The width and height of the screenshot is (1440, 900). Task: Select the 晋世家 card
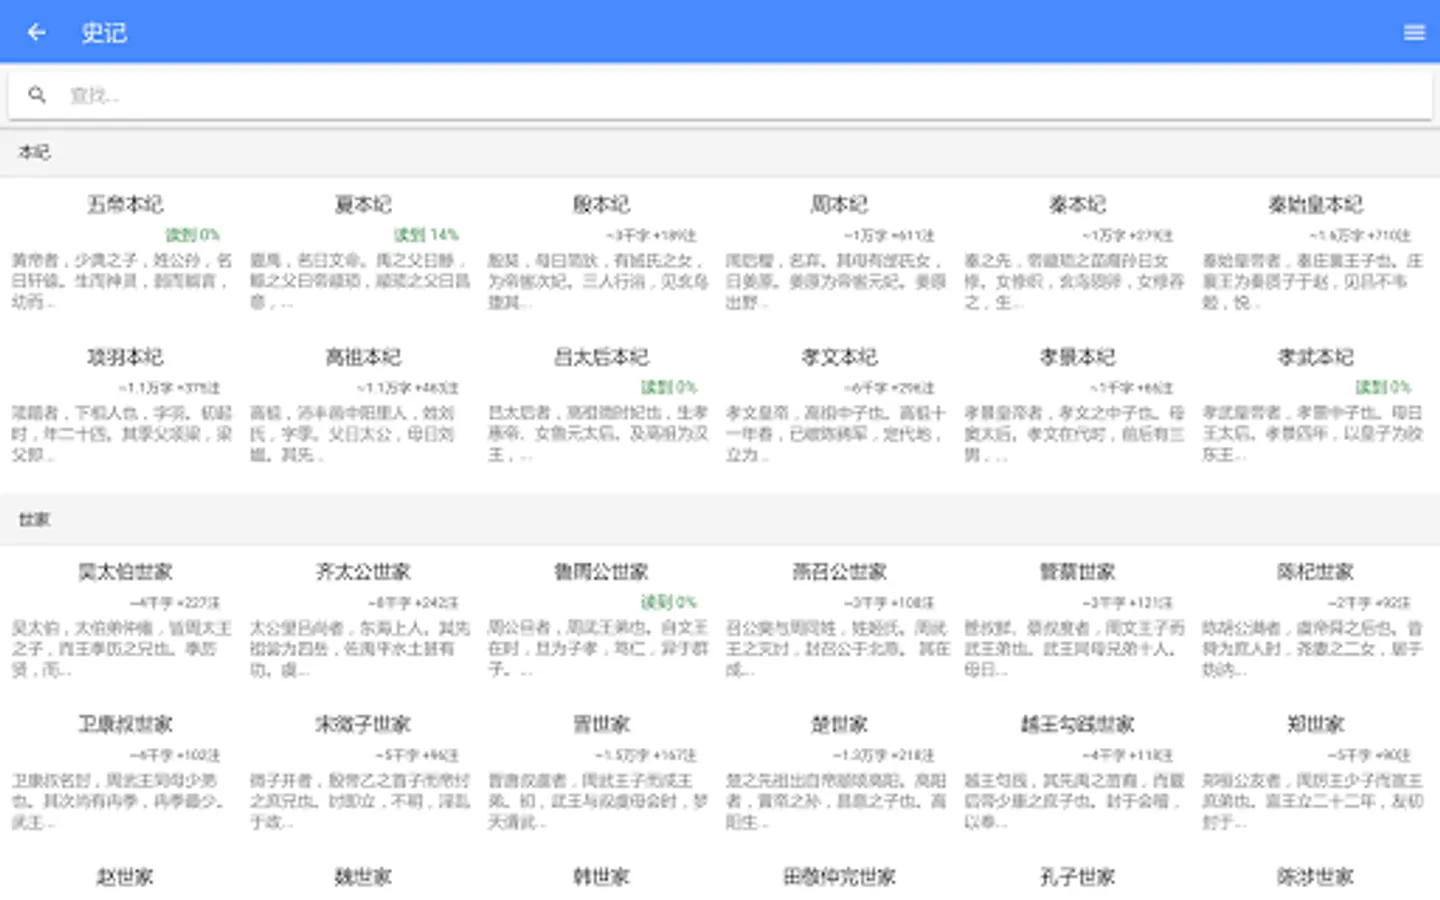click(x=600, y=773)
